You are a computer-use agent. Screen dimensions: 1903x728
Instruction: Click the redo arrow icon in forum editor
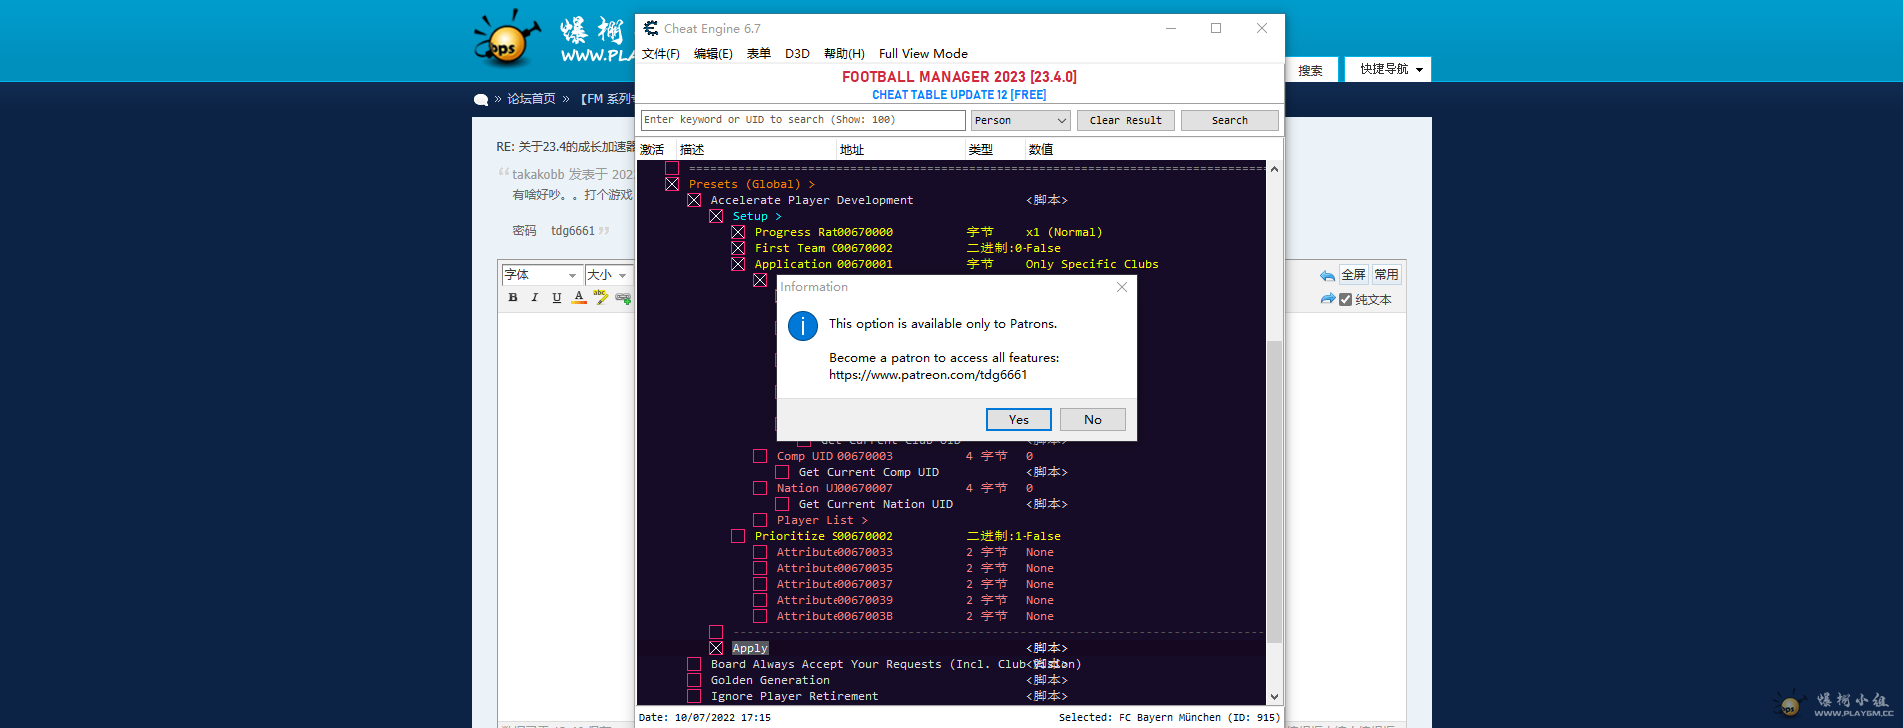(1327, 299)
